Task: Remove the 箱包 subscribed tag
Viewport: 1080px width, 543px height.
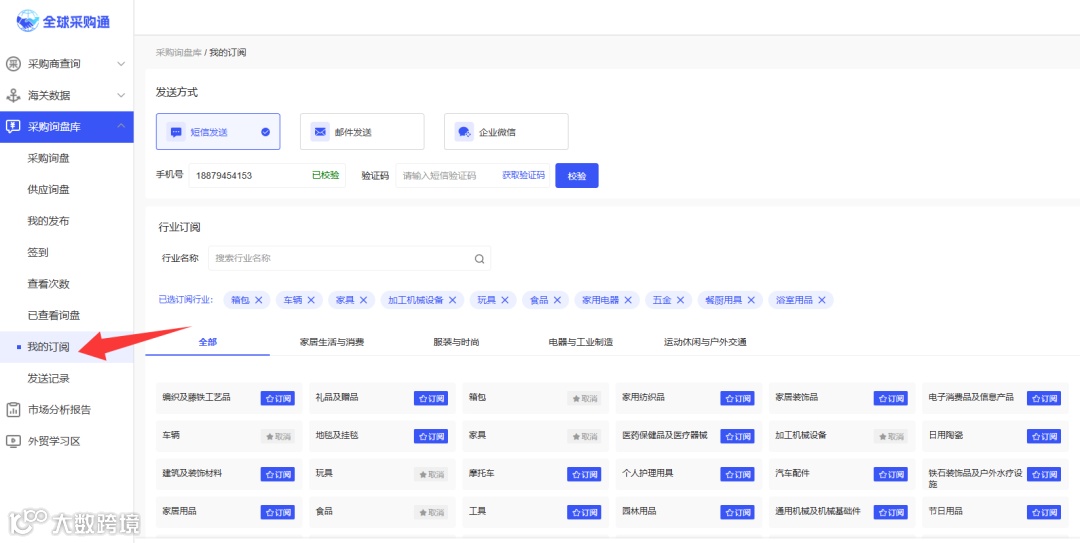Action: tap(259, 300)
